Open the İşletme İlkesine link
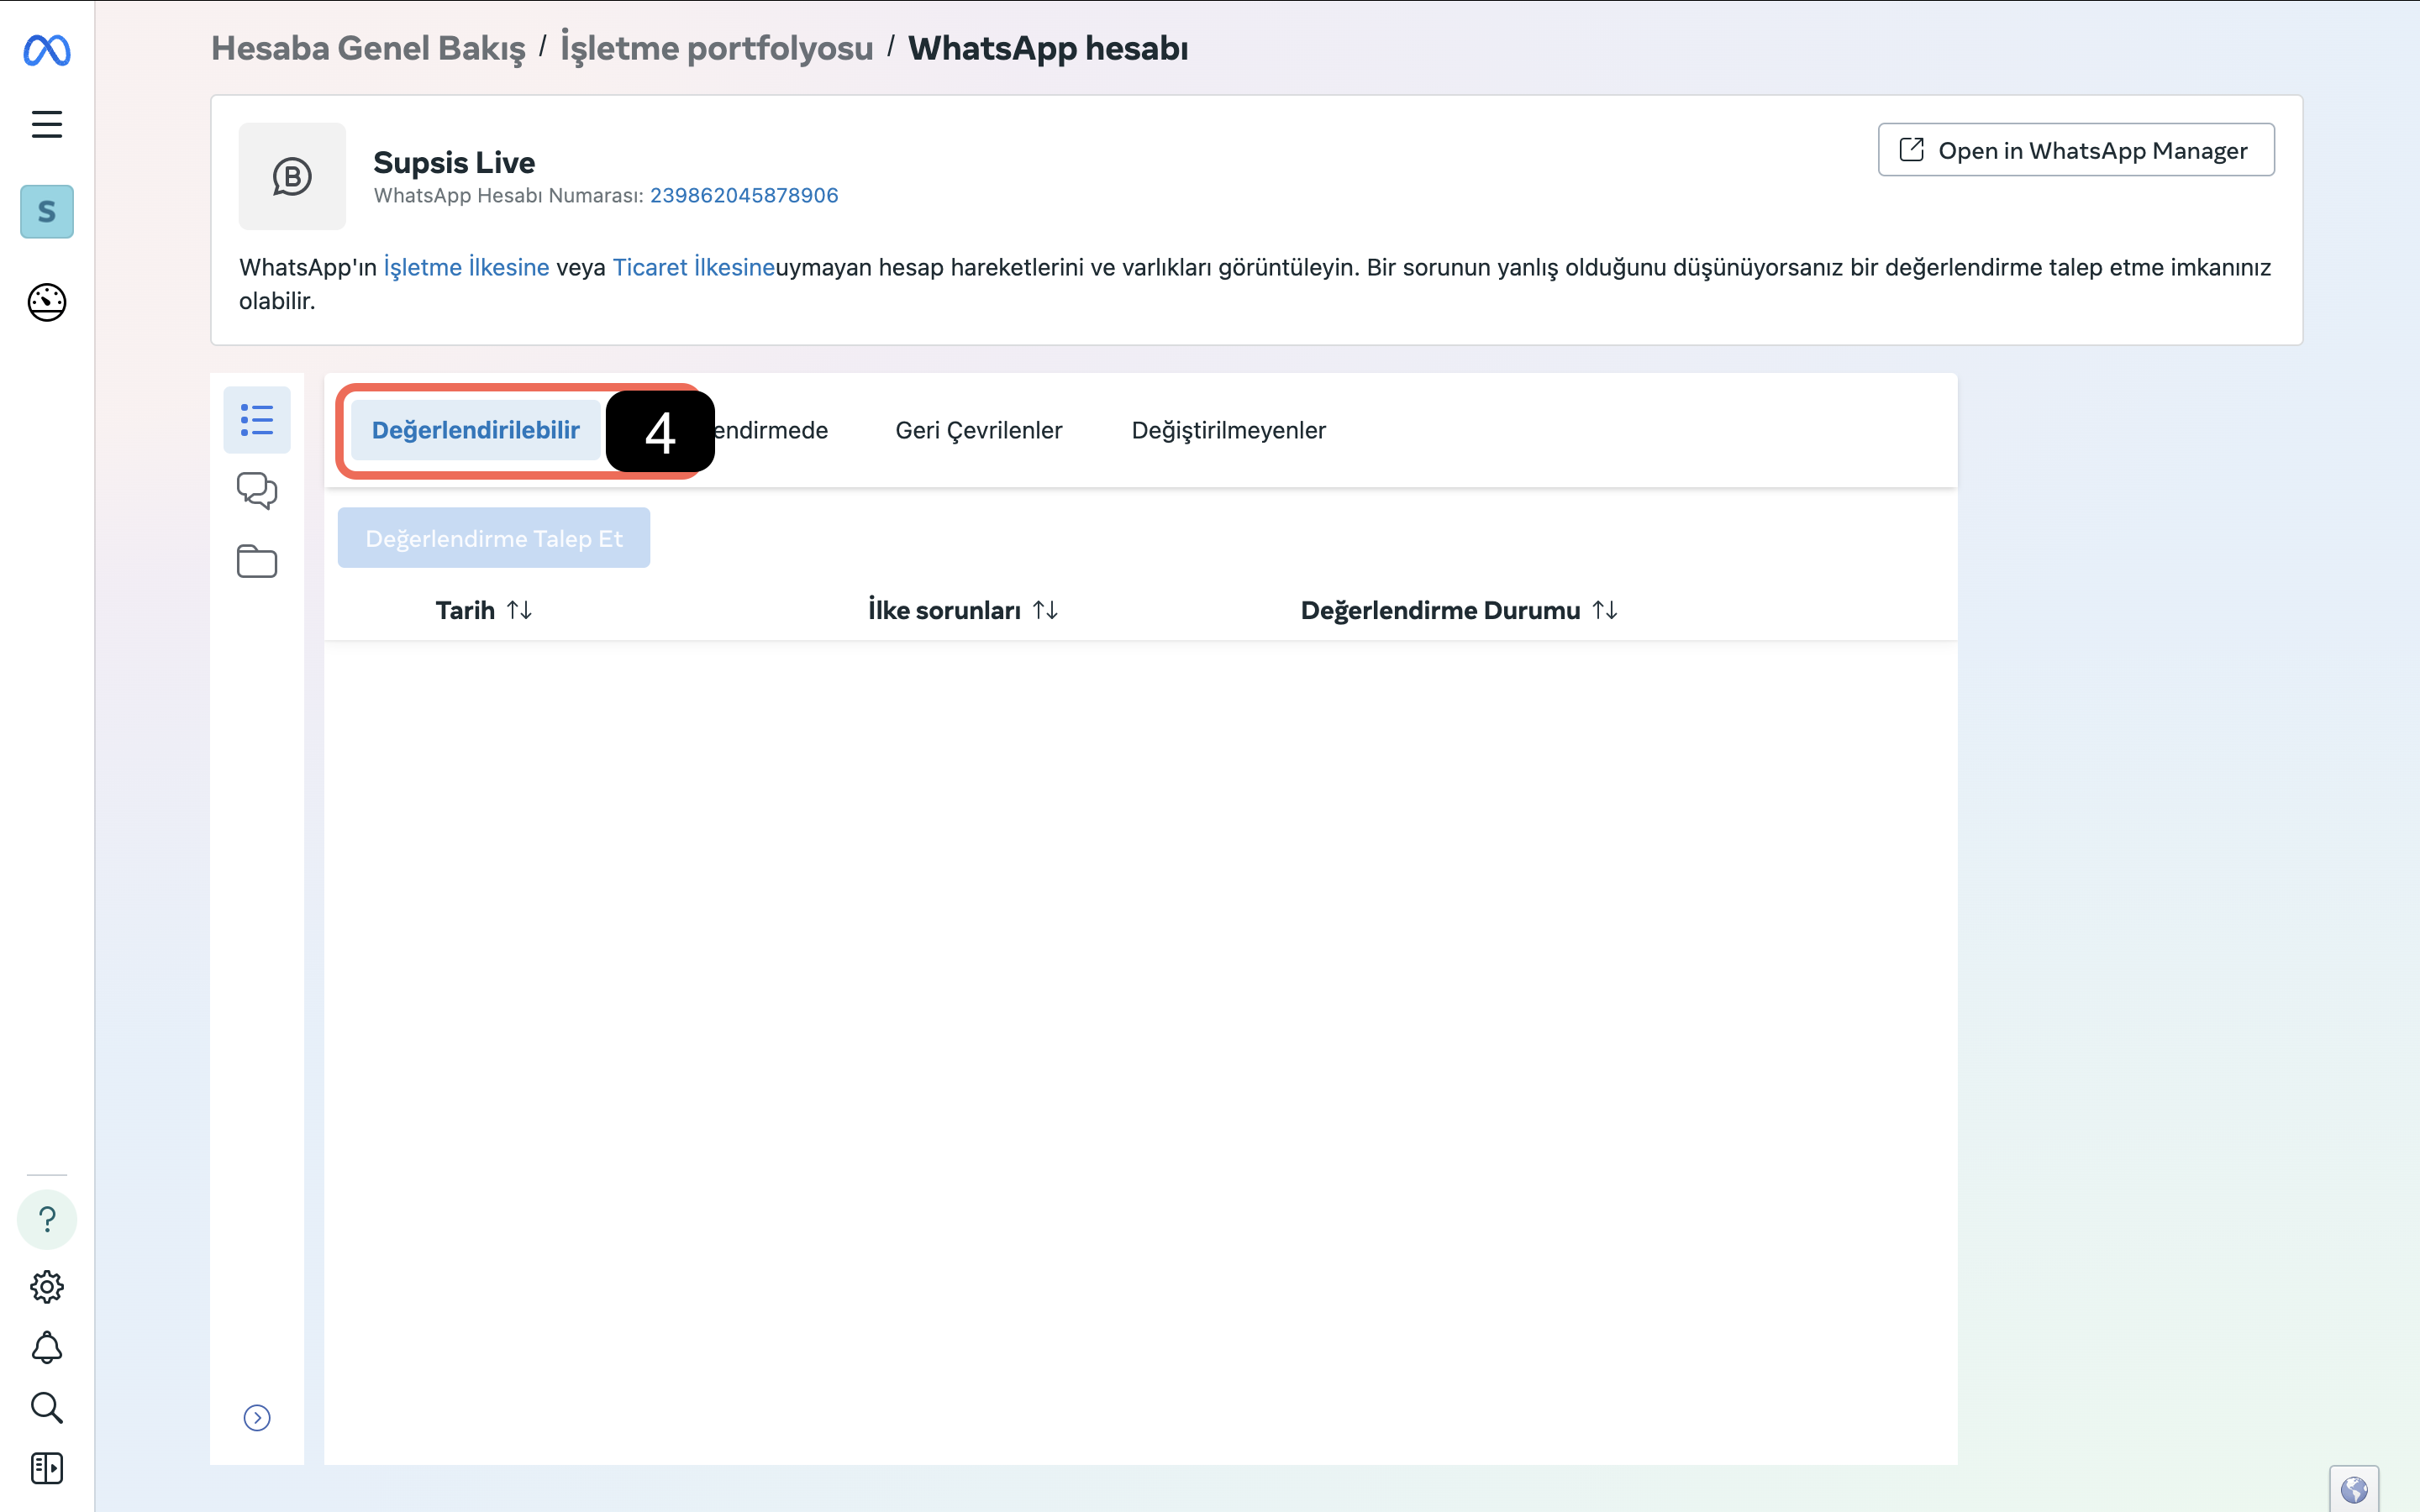The height and width of the screenshot is (1512, 2420). pos(466,267)
